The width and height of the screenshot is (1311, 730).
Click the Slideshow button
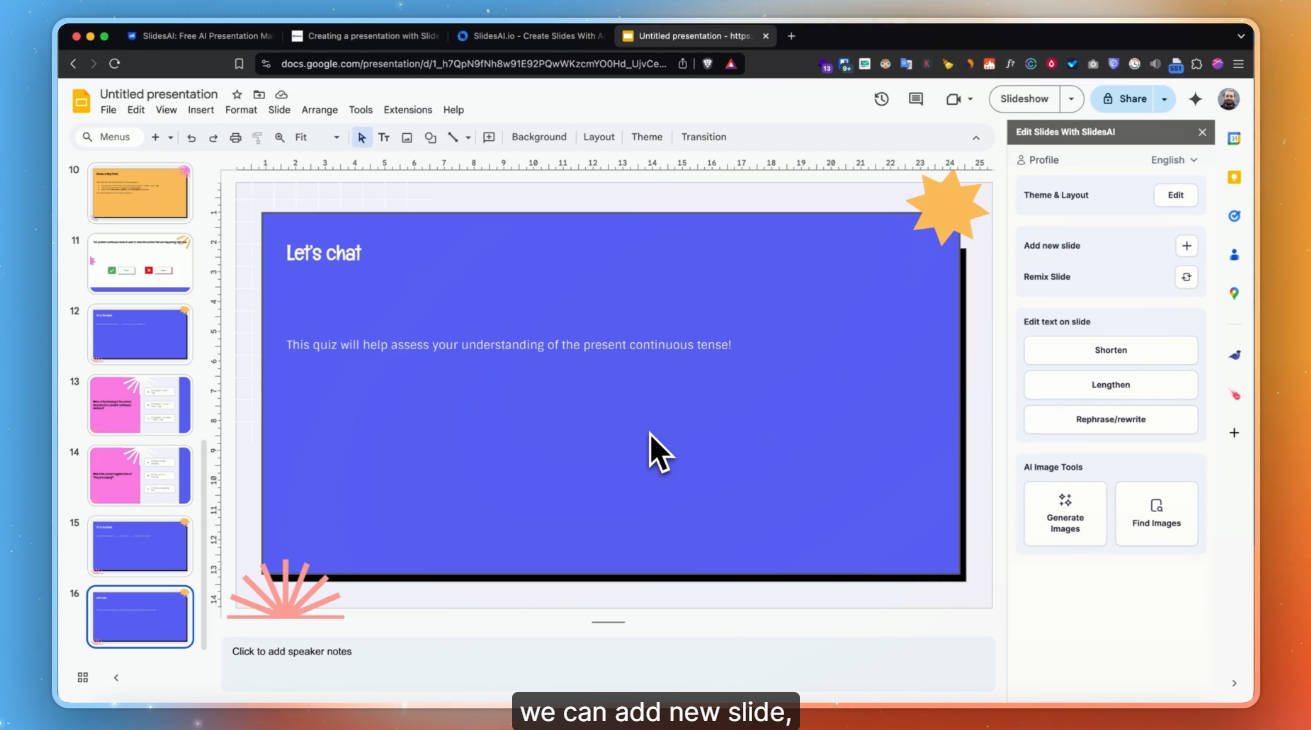(x=1025, y=99)
